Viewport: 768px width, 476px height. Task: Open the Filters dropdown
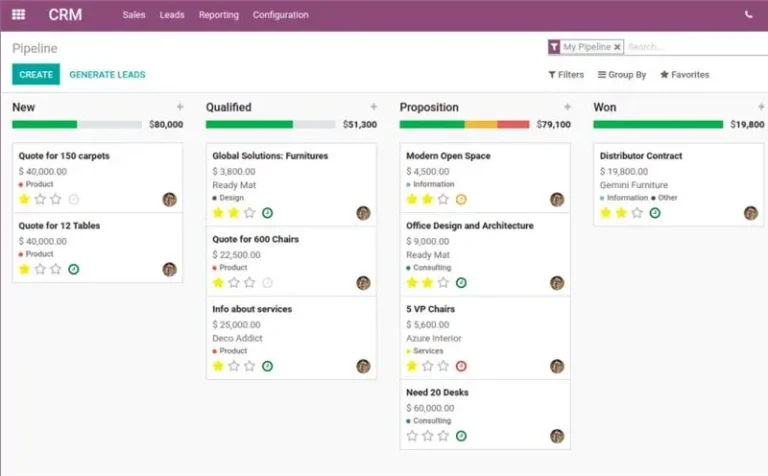point(566,75)
